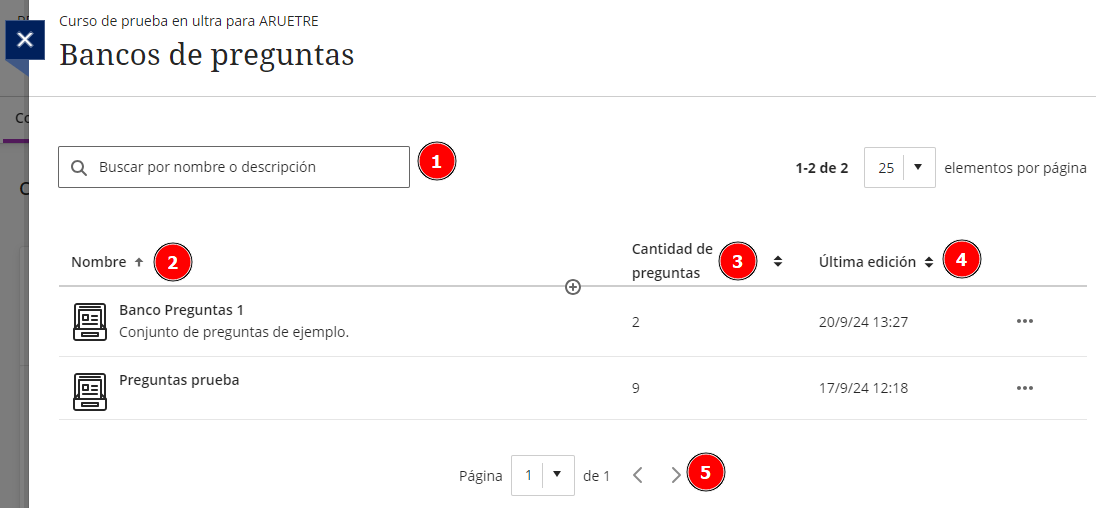Go to next page arrow
1096x508 pixels.
676,475
